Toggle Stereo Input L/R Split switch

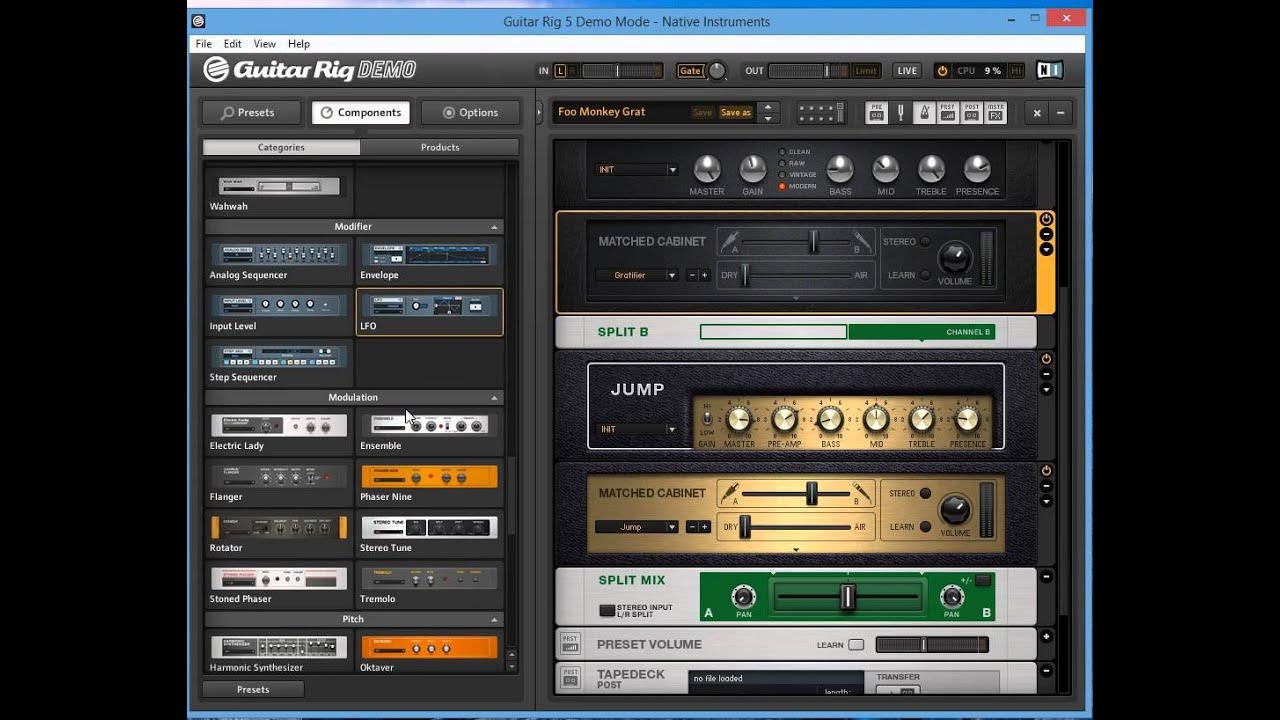pyautogui.click(x=607, y=610)
